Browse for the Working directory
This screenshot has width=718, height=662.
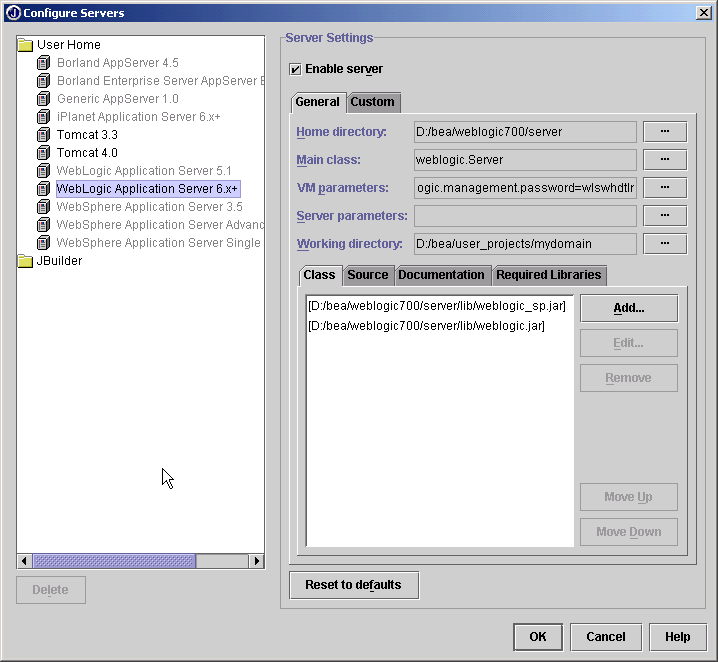click(x=665, y=244)
